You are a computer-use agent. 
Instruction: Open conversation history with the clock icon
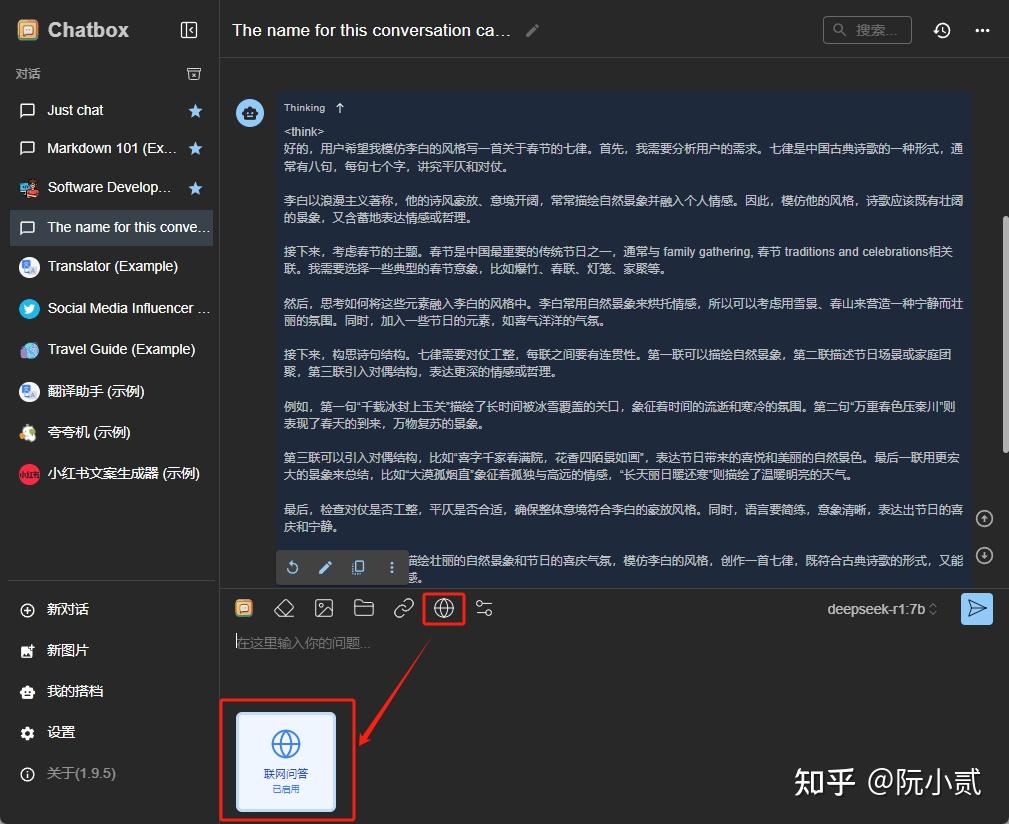pyautogui.click(x=941, y=30)
